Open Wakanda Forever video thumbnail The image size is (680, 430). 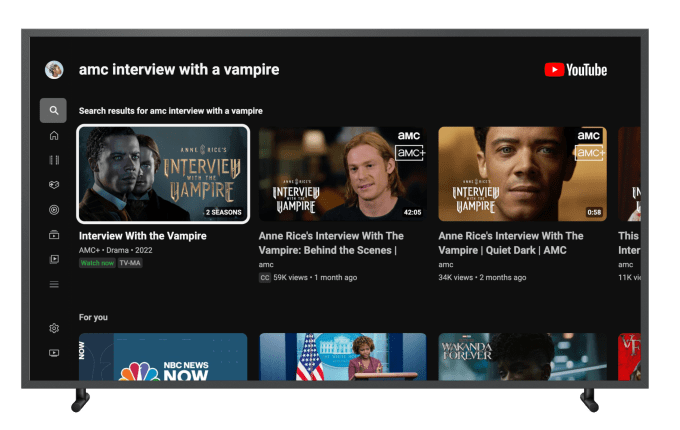522,357
